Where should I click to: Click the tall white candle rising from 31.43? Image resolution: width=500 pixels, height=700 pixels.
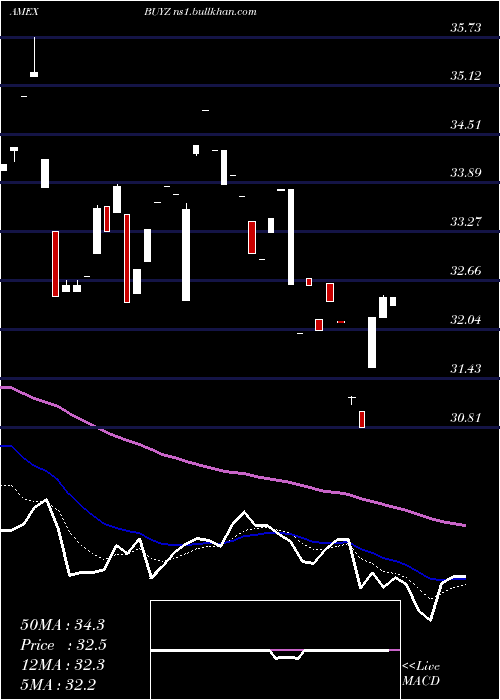372,342
